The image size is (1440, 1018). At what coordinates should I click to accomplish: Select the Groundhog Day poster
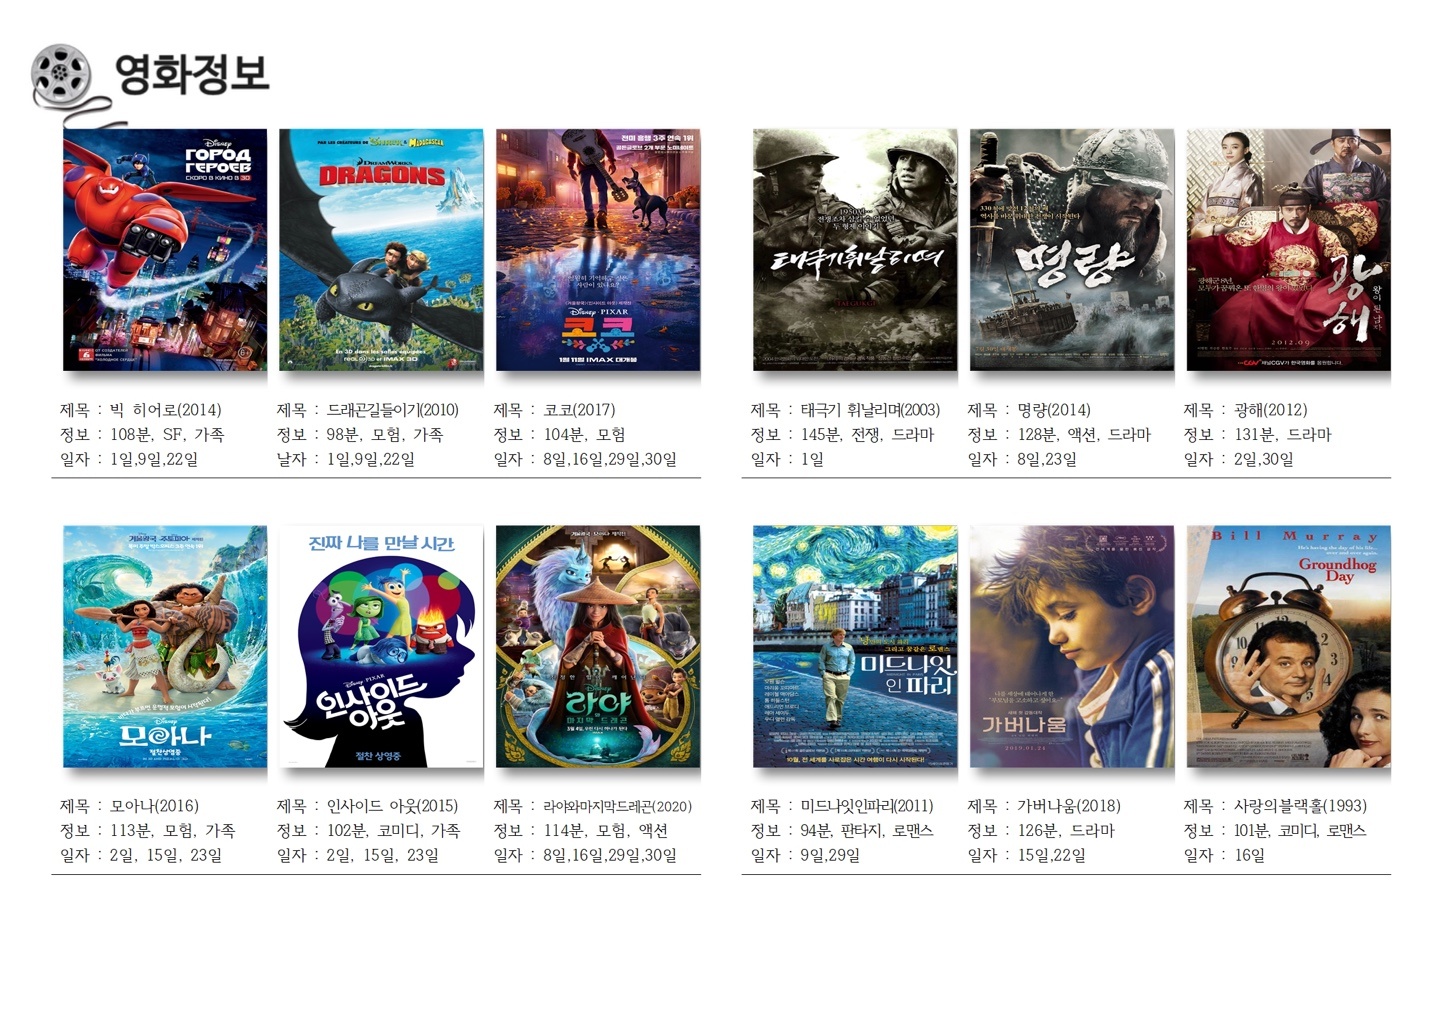point(1289,647)
